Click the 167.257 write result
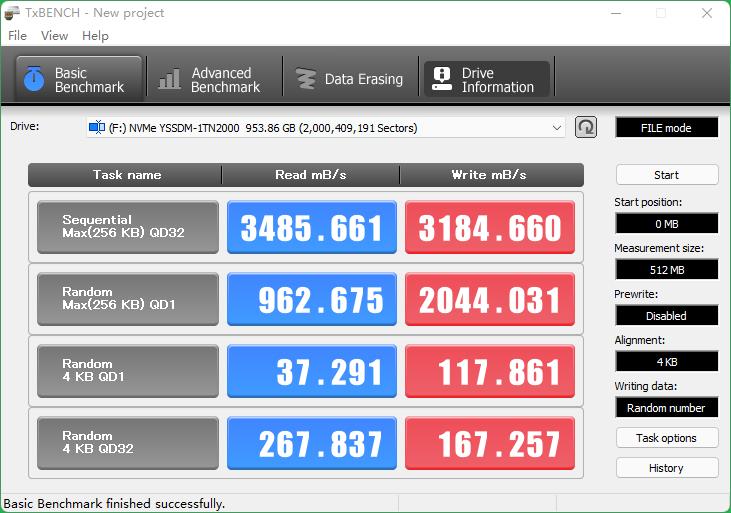 click(x=490, y=443)
